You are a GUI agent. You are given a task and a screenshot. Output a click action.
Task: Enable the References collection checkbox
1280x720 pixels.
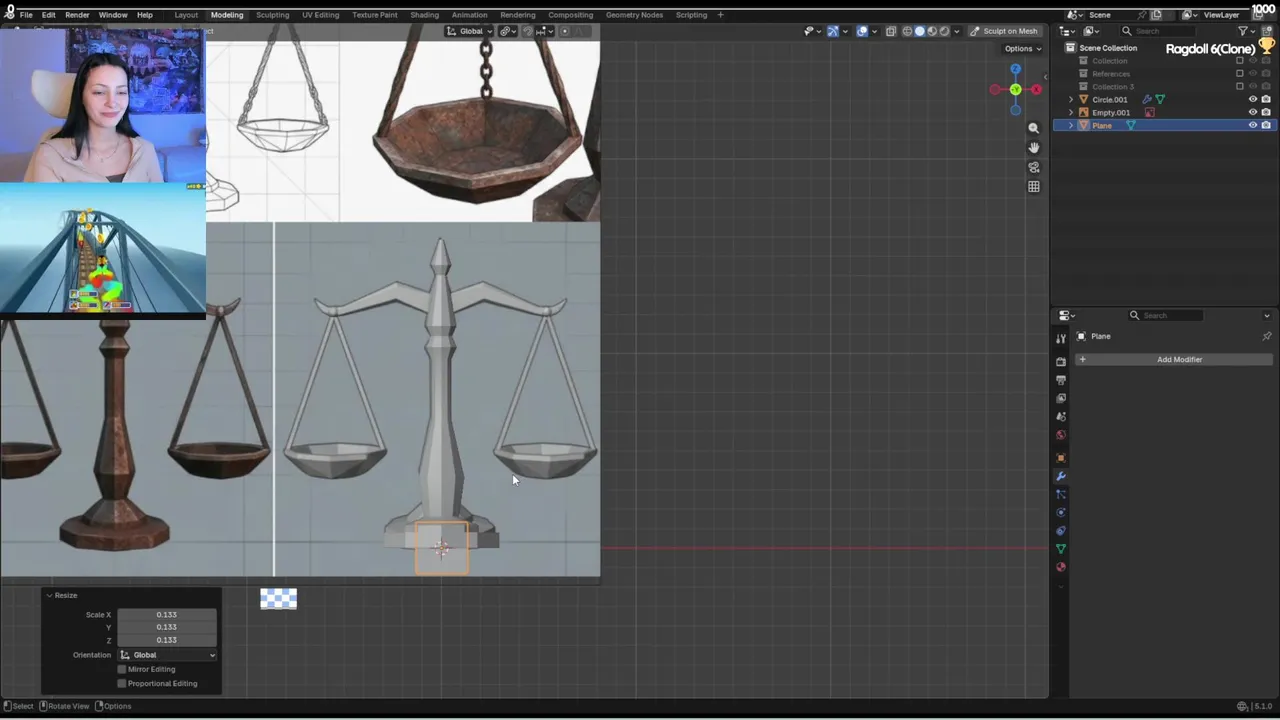(x=1240, y=73)
